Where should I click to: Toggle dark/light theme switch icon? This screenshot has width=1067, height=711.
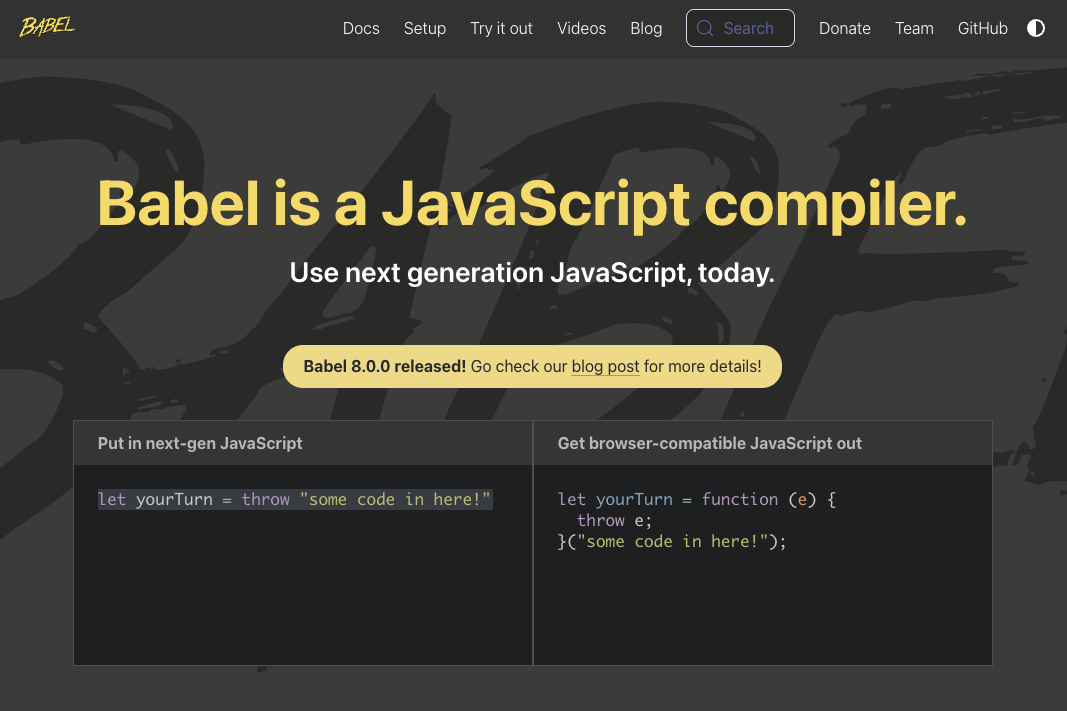pos(1036,28)
